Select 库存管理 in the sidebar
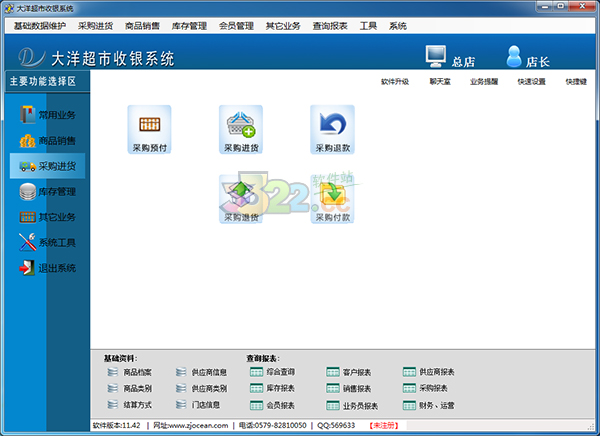This screenshot has width=600, height=436. click(x=48, y=191)
